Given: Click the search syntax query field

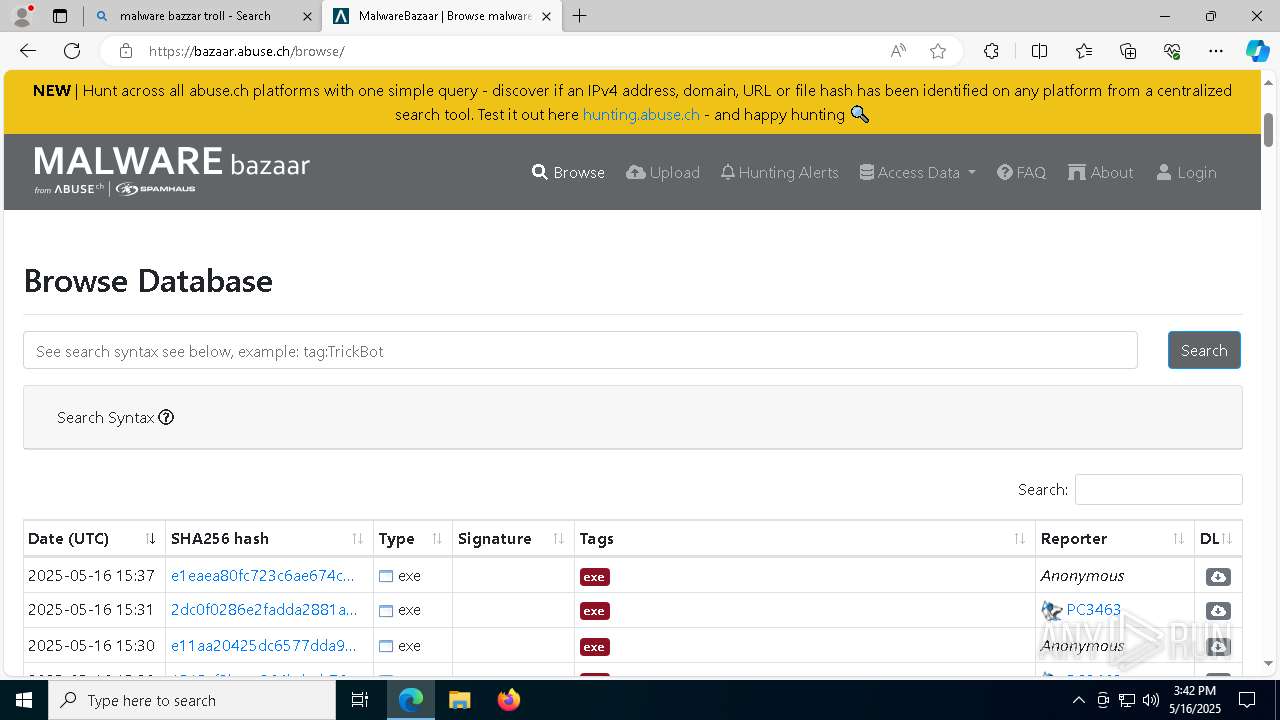Looking at the screenshot, I should point(580,350).
